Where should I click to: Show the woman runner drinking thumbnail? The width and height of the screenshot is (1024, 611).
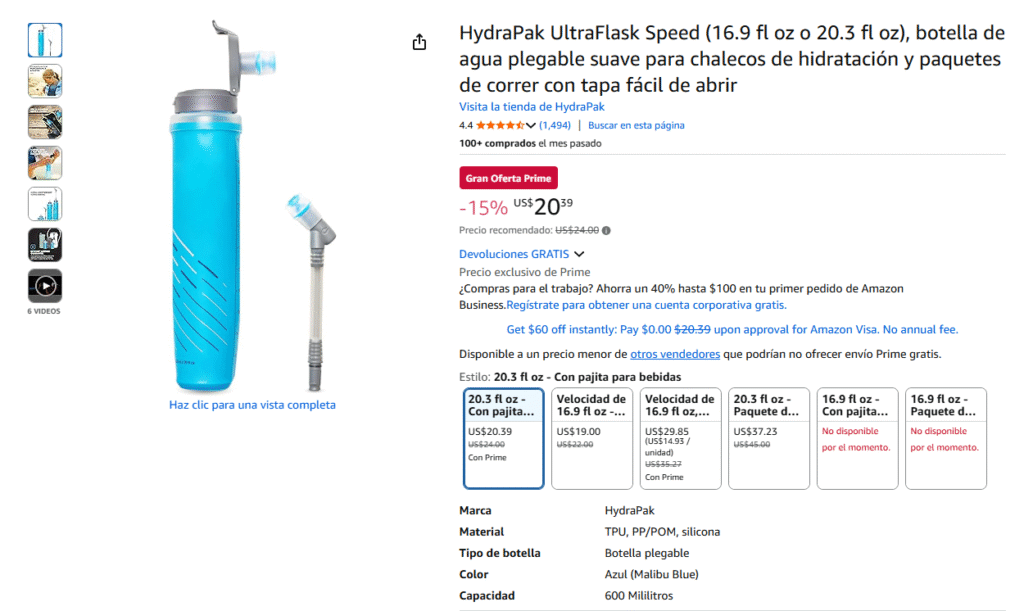pos(45,81)
